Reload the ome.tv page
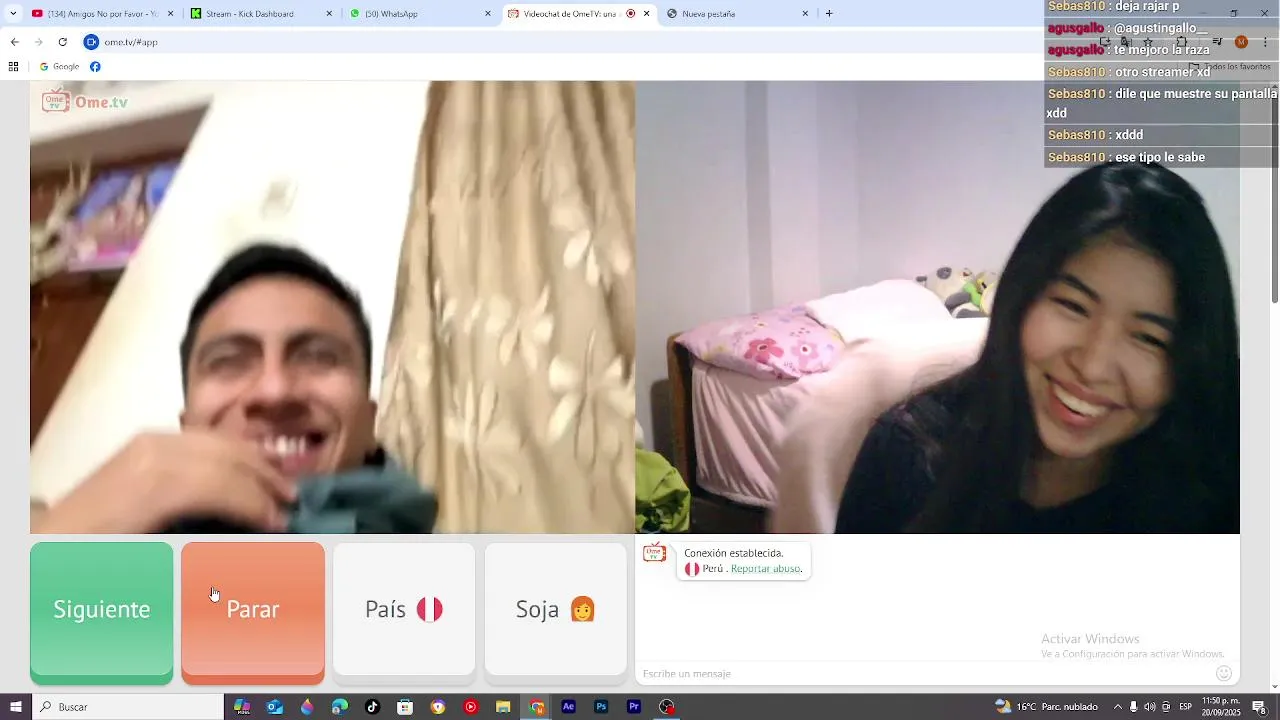The image size is (1280, 720). pos(62,42)
